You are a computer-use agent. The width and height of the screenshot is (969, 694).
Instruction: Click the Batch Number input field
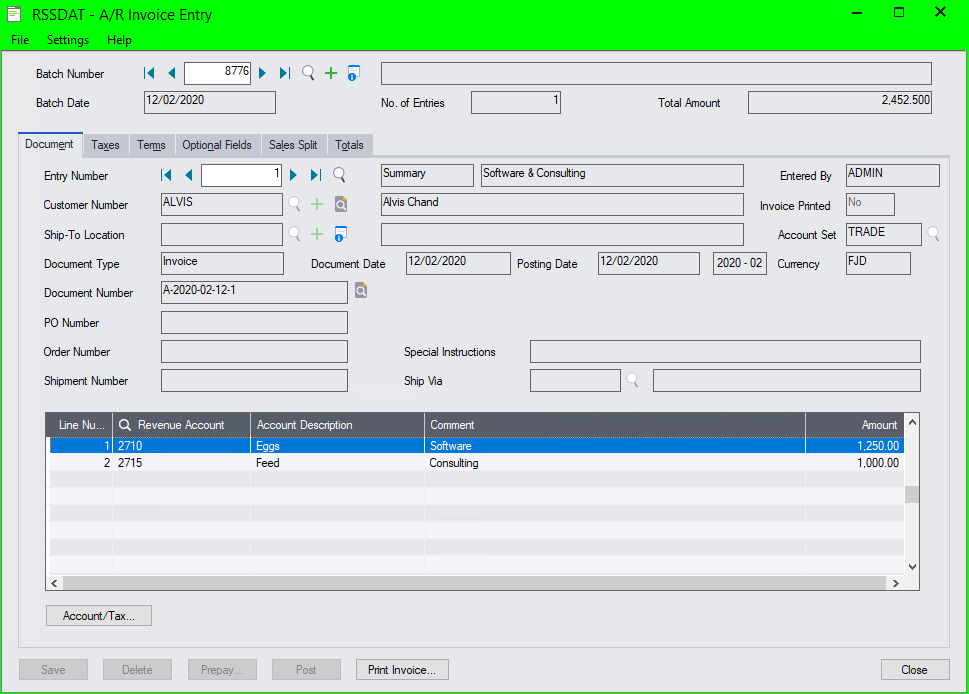(x=217, y=73)
